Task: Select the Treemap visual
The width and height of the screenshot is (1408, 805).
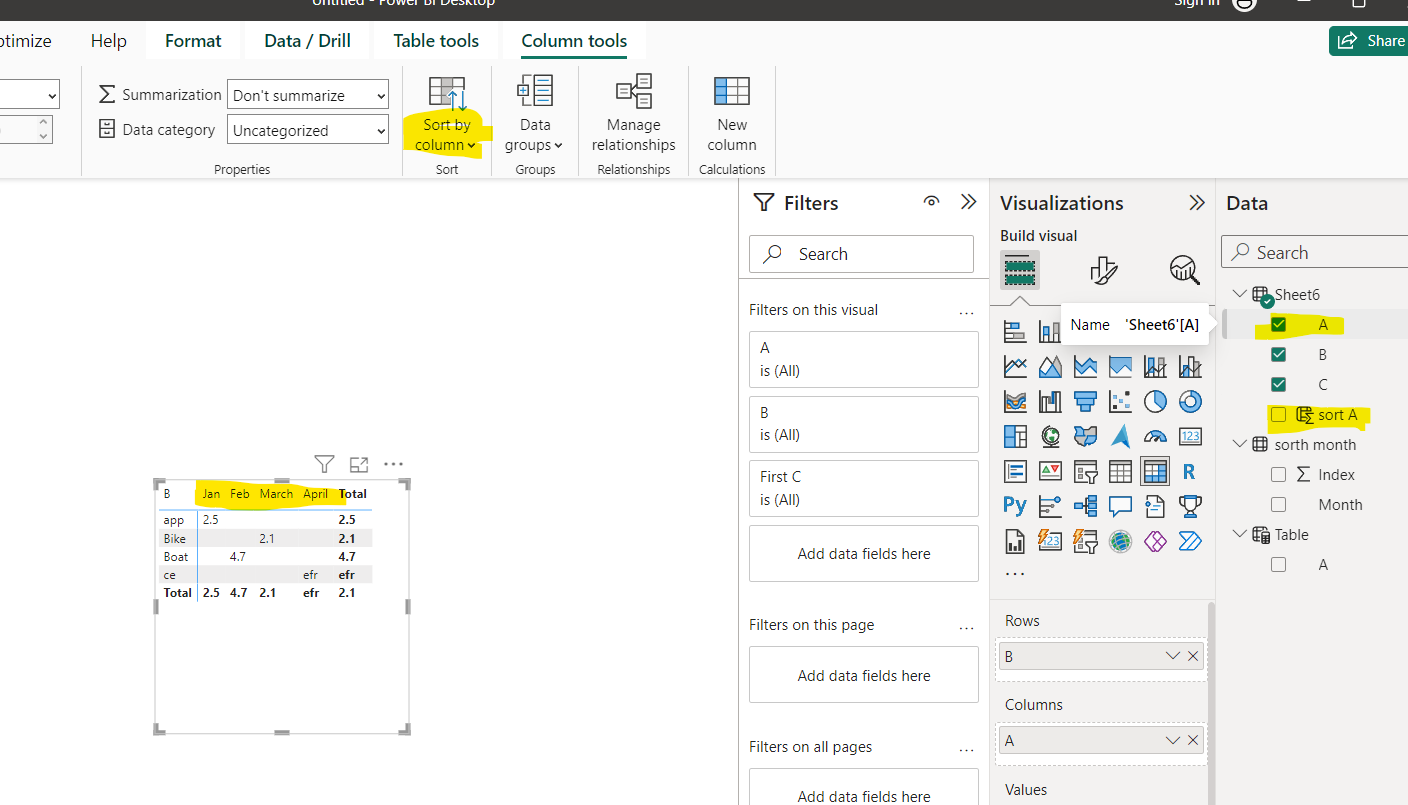Action: (1015, 436)
